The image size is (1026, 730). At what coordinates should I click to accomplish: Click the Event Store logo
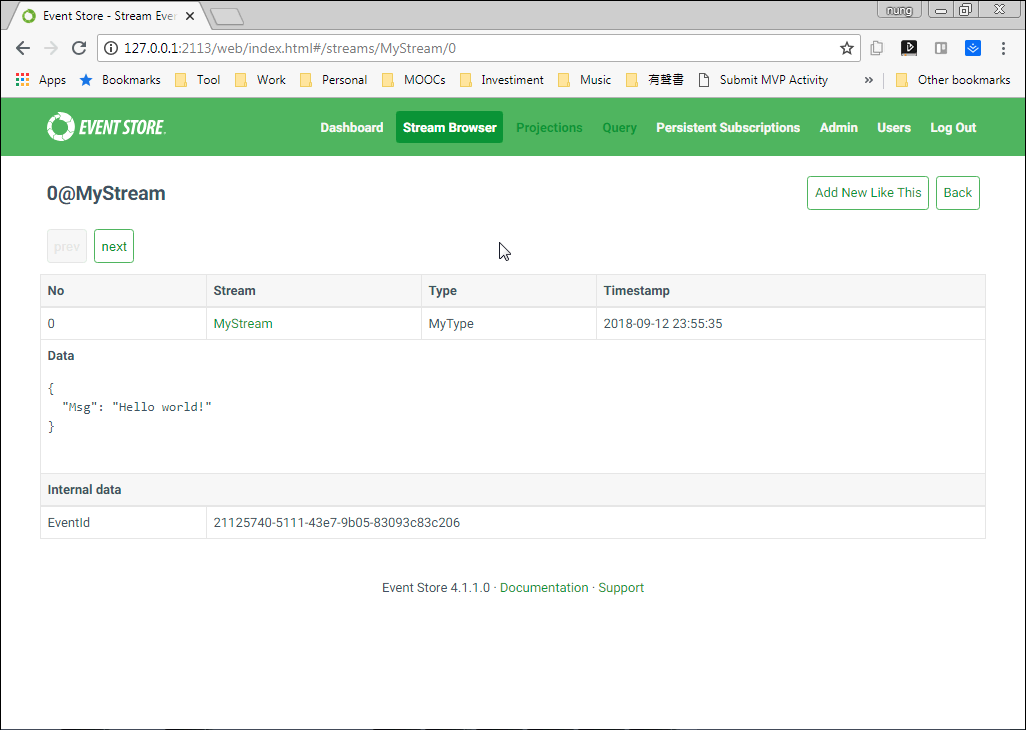(107, 127)
